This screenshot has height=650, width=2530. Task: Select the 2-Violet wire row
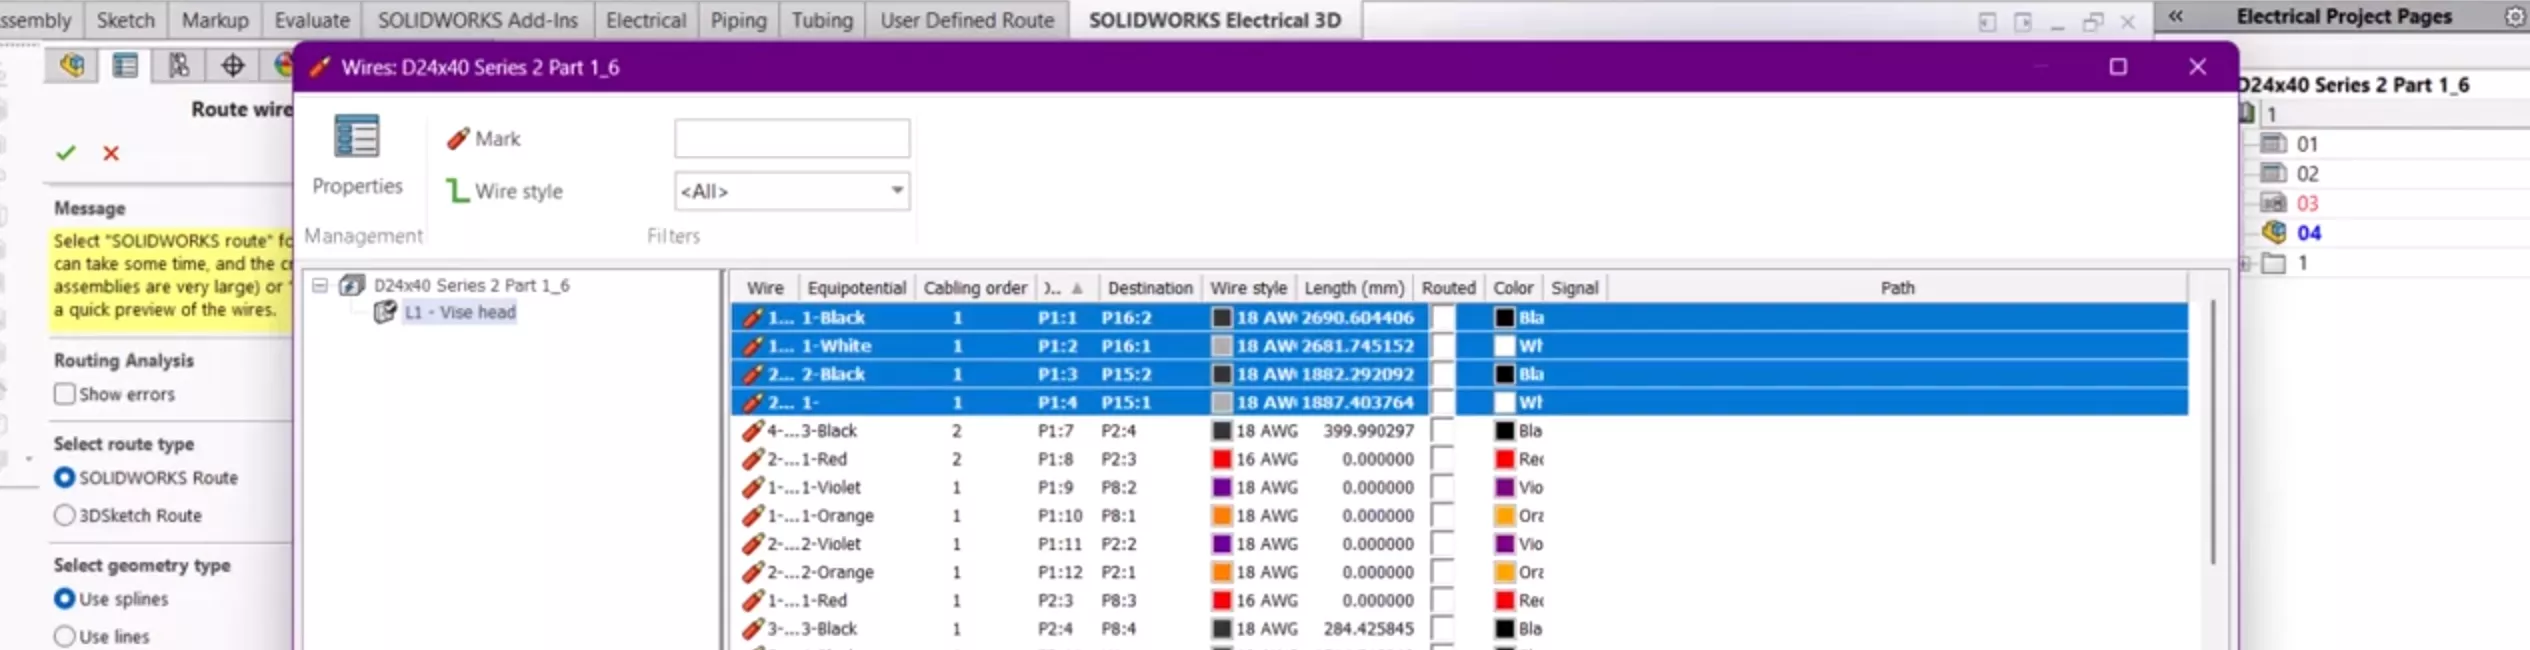coord(1460,544)
